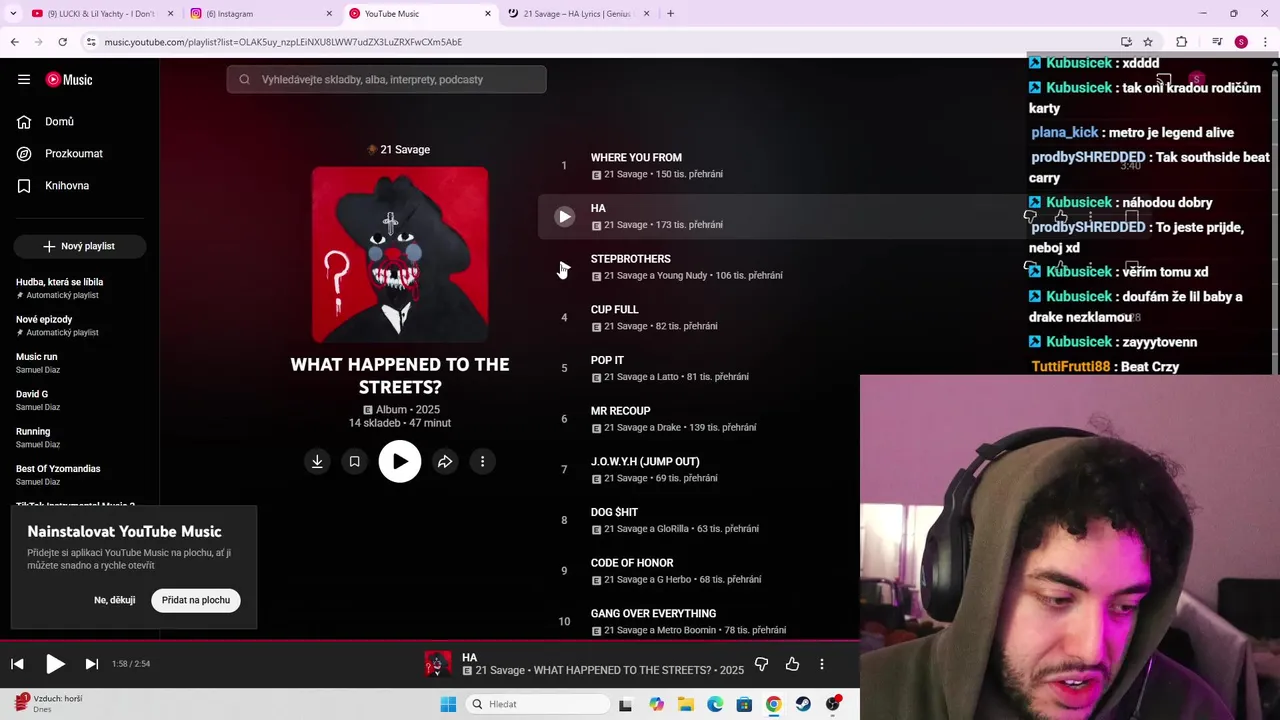1280x720 pixels.
Task: Click the address bar URL
Action: tap(283, 42)
